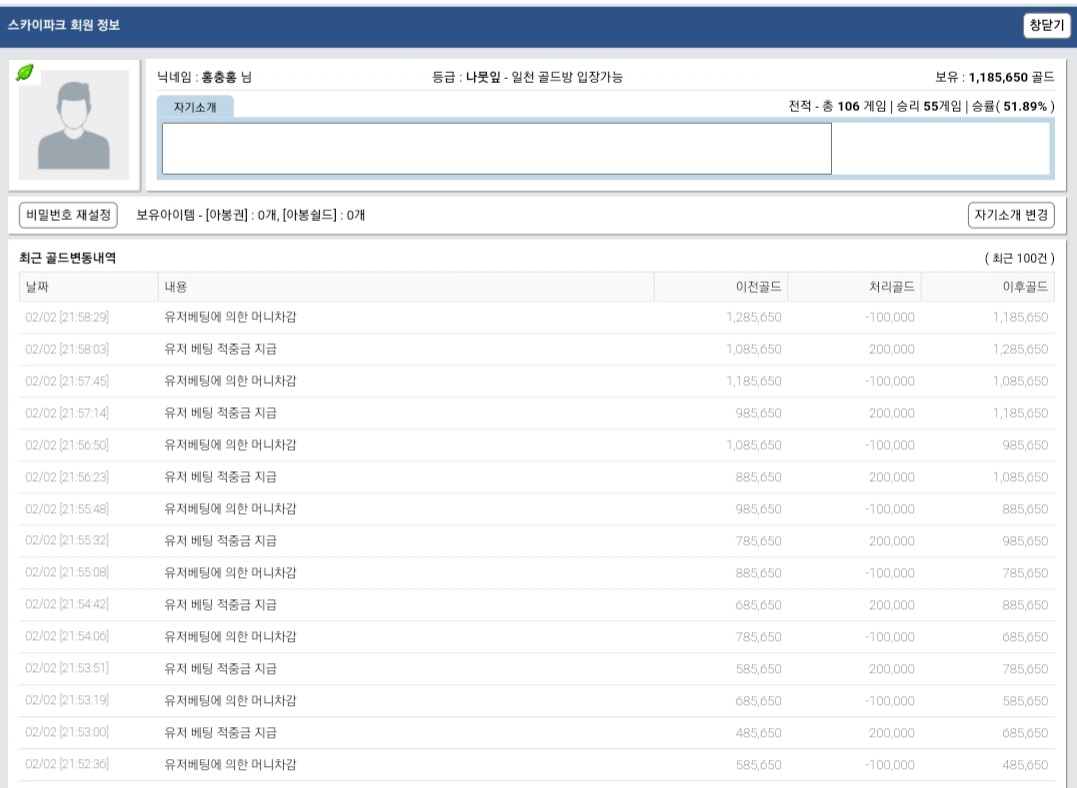This screenshot has width=1077, height=788.
Task: Select the row dated 02/02 [21:56:23]
Action: [x=536, y=477]
